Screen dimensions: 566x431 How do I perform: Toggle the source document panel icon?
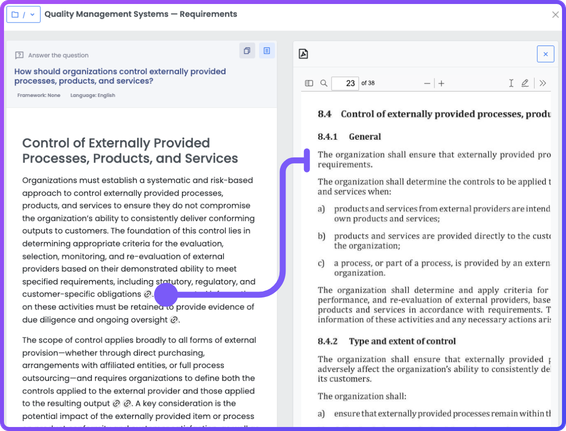tap(267, 51)
